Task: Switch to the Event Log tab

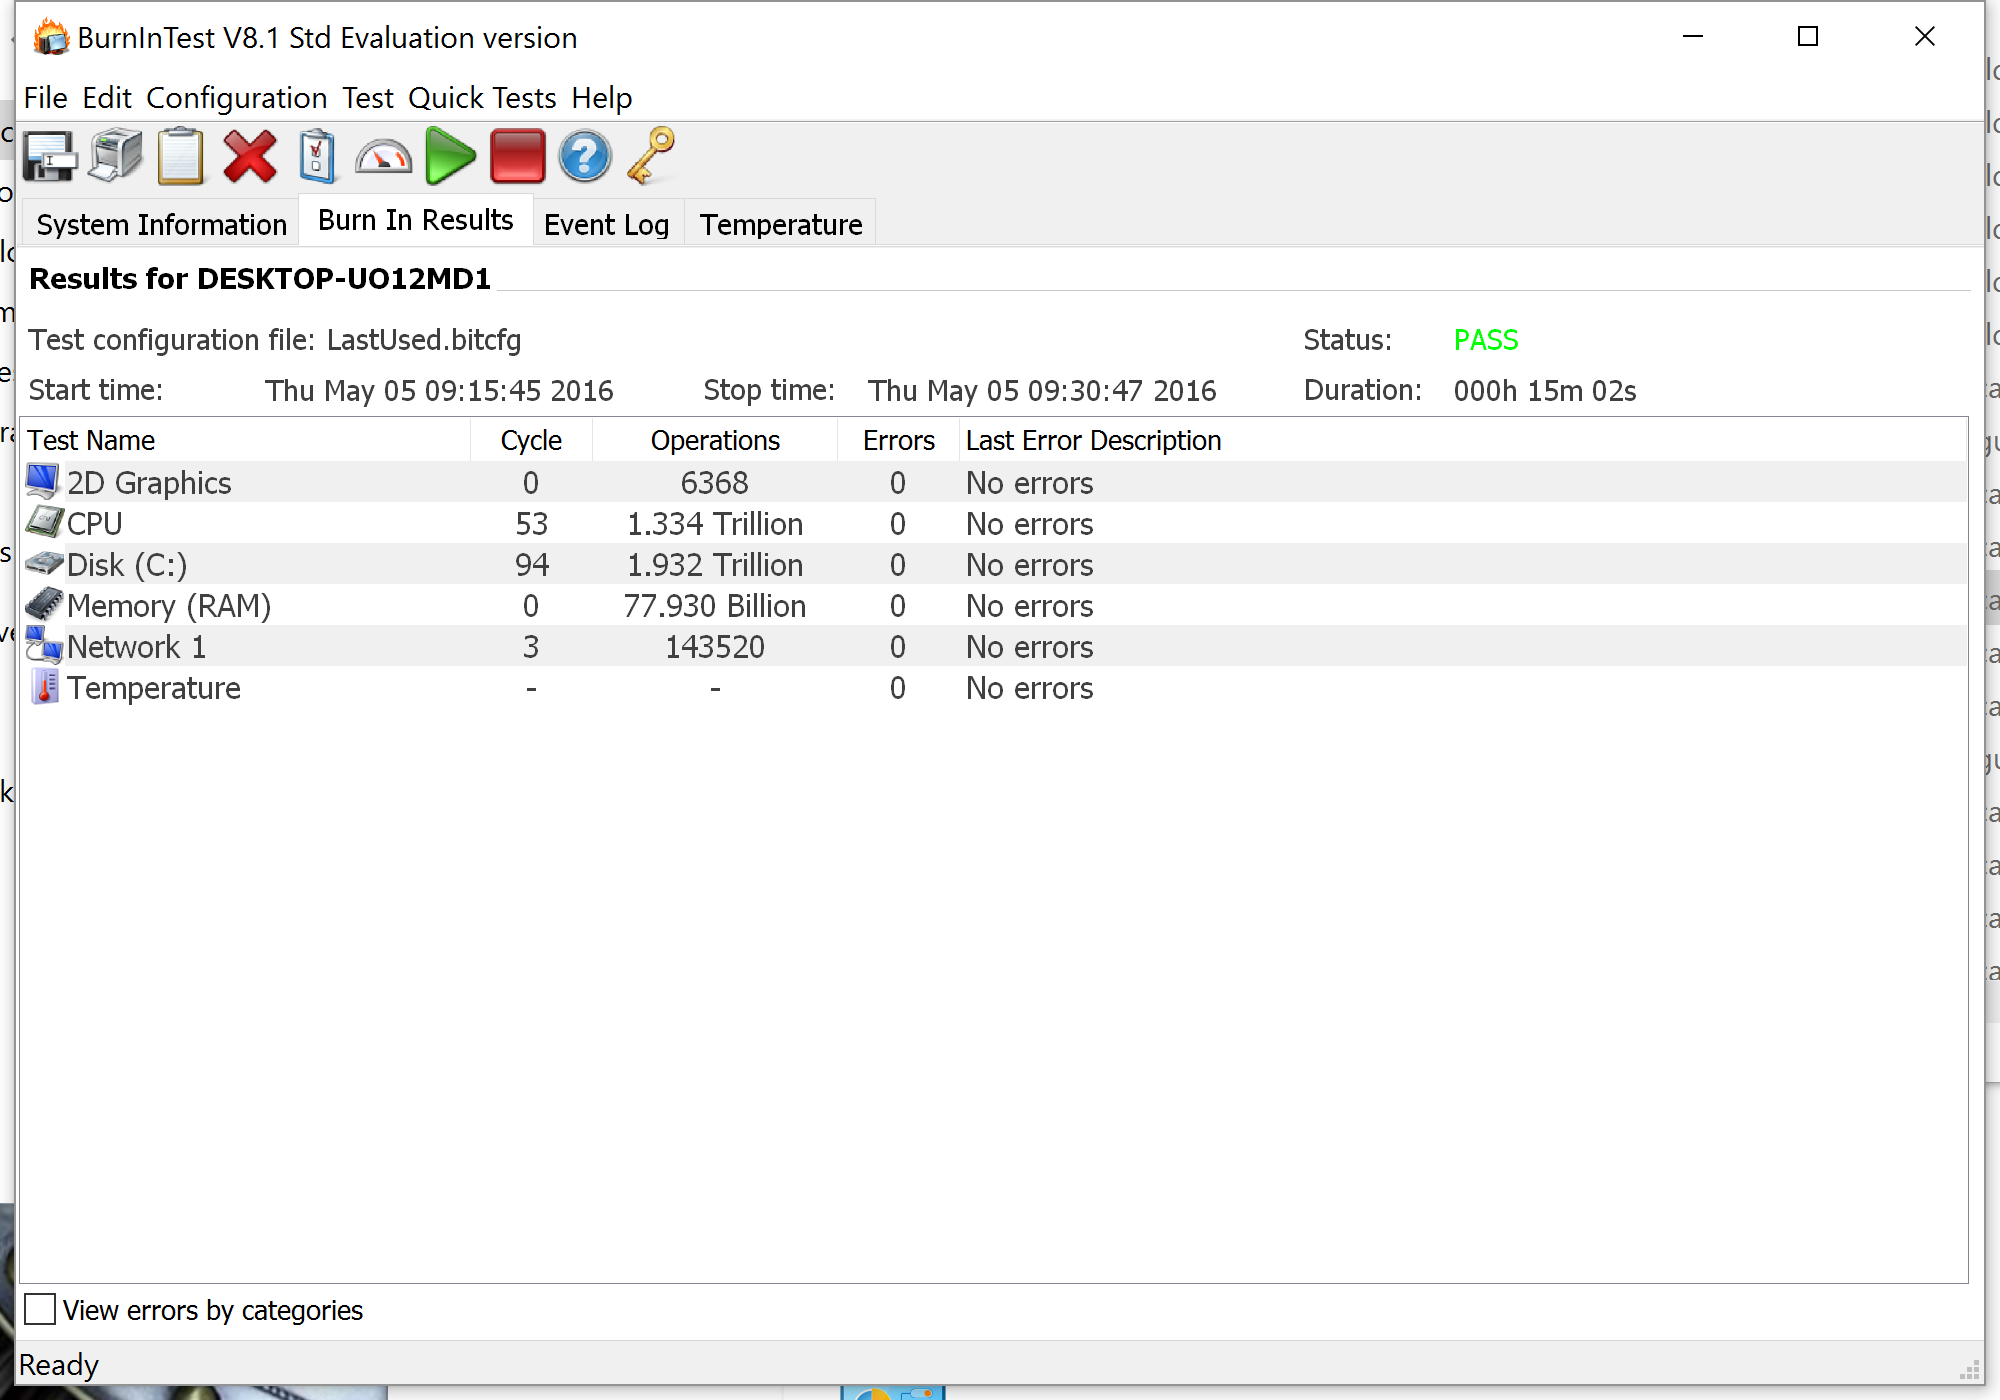Action: pyautogui.click(x=606, y=225)
